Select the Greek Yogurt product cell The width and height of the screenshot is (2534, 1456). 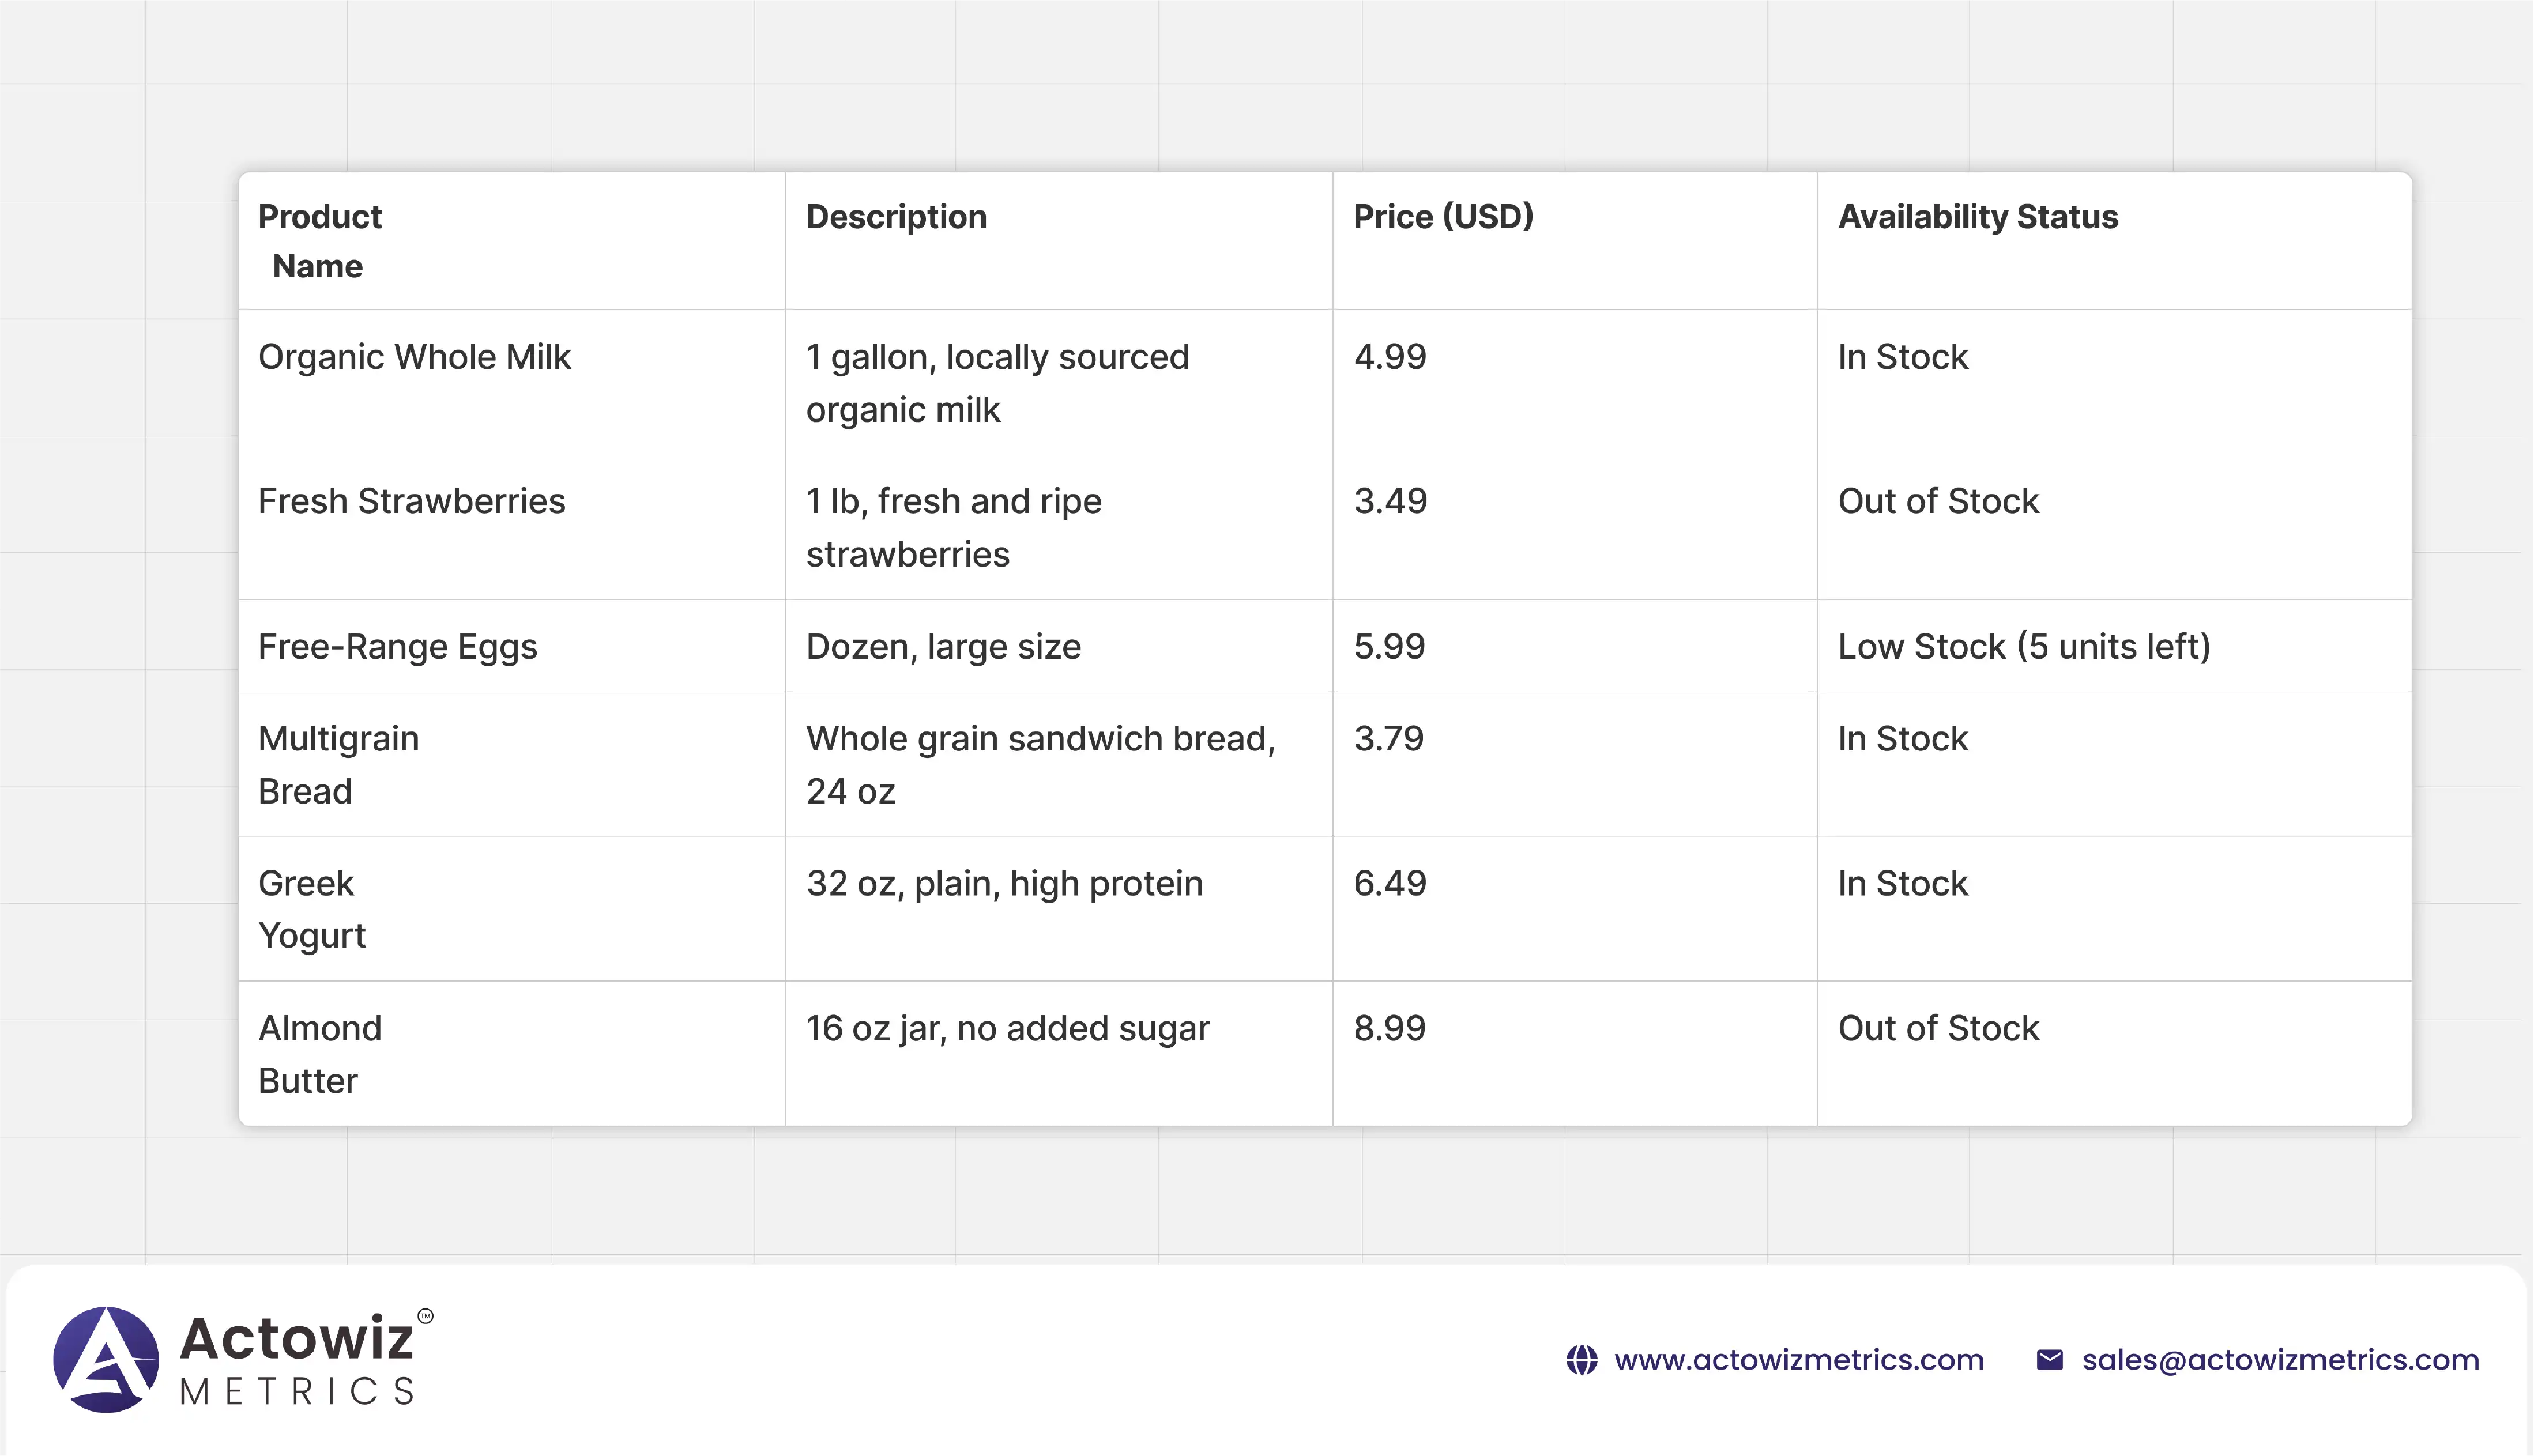(x=311, y=909)
